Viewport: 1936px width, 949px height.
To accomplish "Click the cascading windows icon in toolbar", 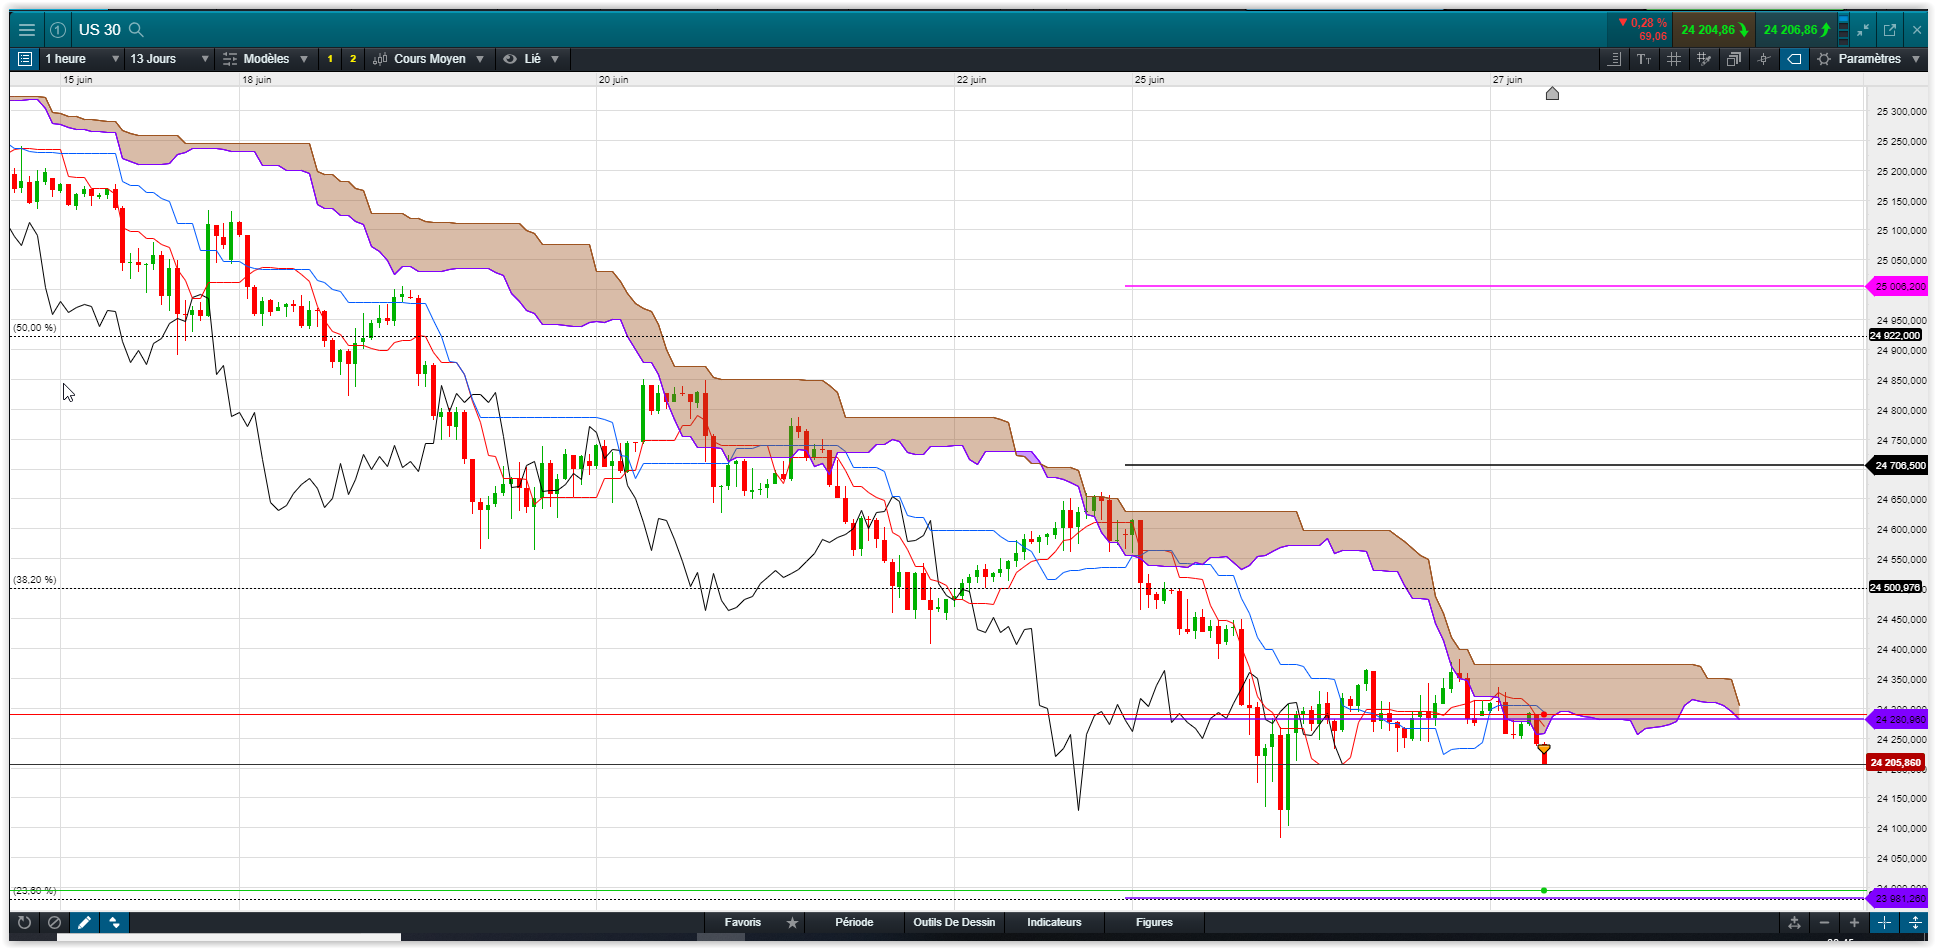I will point(1734,59).
